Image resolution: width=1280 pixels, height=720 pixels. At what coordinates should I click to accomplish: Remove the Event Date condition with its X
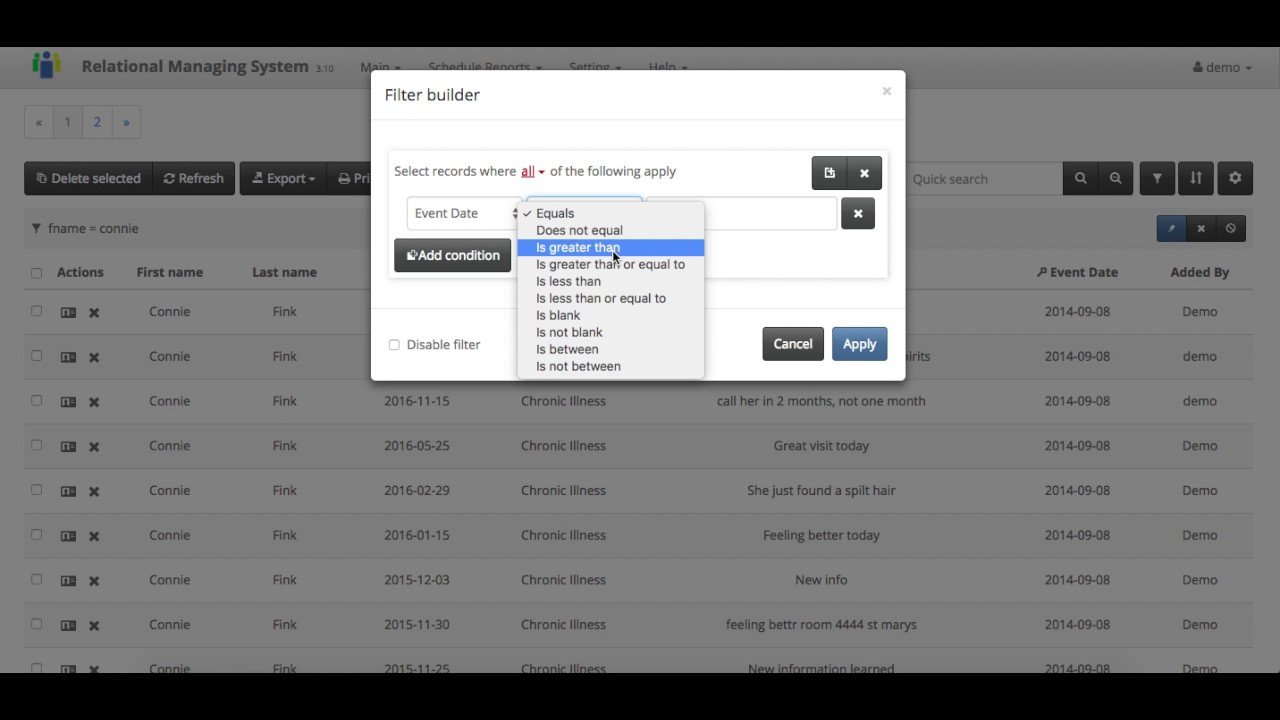click(x=858, y=213)
